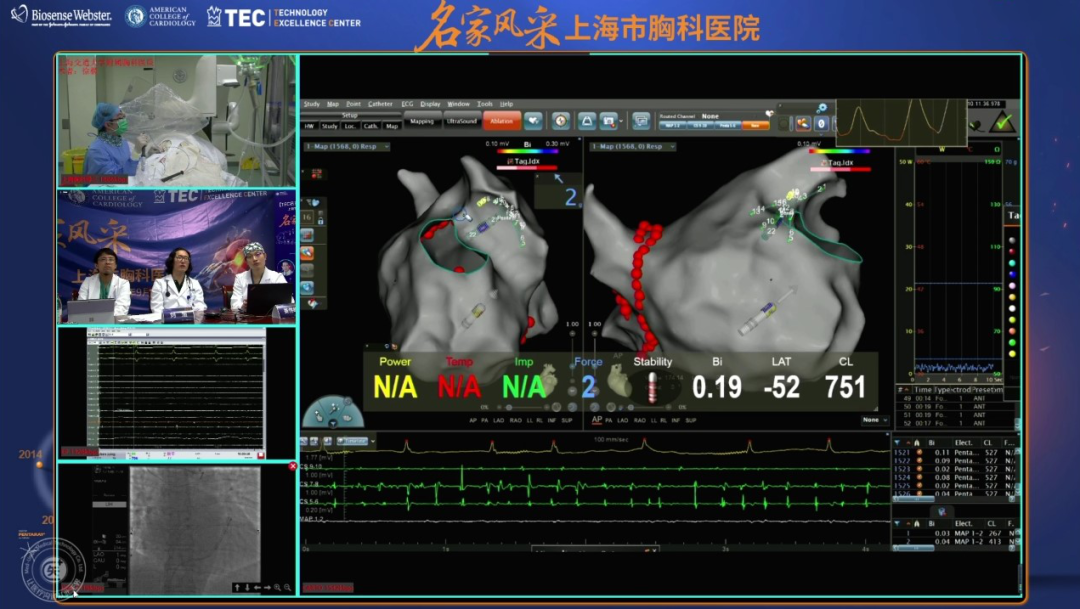This screenshot has height=609, width=1080.
Task: Switch to the Mapping tab
Action: pos(422,121)
